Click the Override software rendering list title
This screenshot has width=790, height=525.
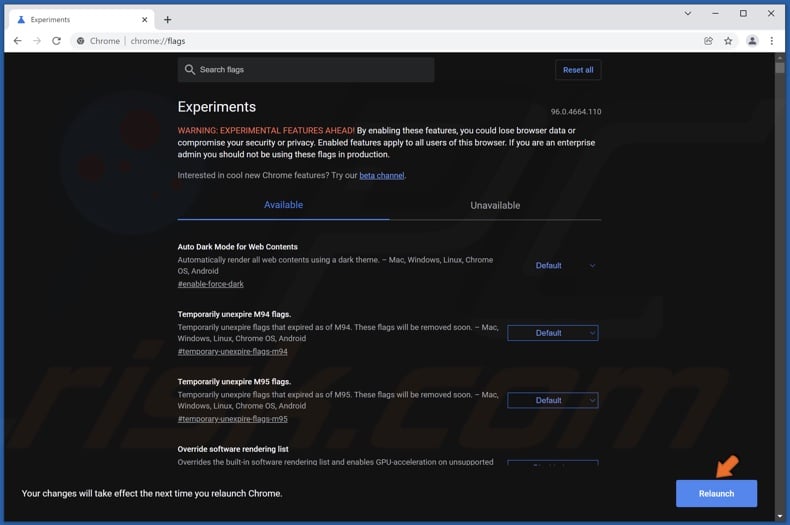pyautogui.click(x=233, y=449)
